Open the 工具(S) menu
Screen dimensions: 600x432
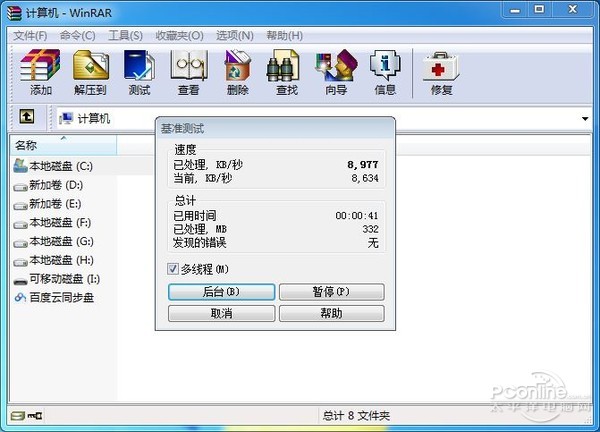[126, 36]
